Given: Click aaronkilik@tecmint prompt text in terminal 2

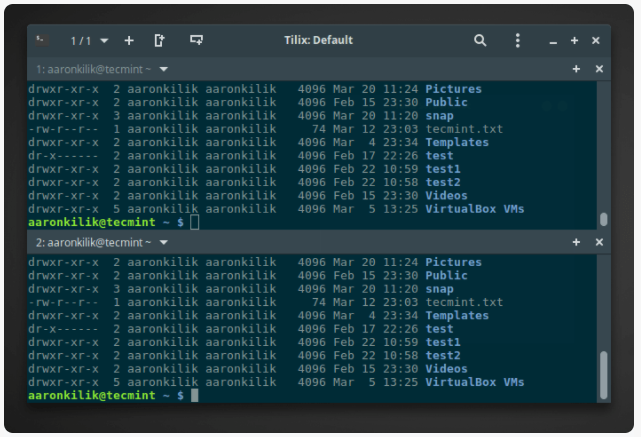Looking at the screenshot, I should [92, 395].
